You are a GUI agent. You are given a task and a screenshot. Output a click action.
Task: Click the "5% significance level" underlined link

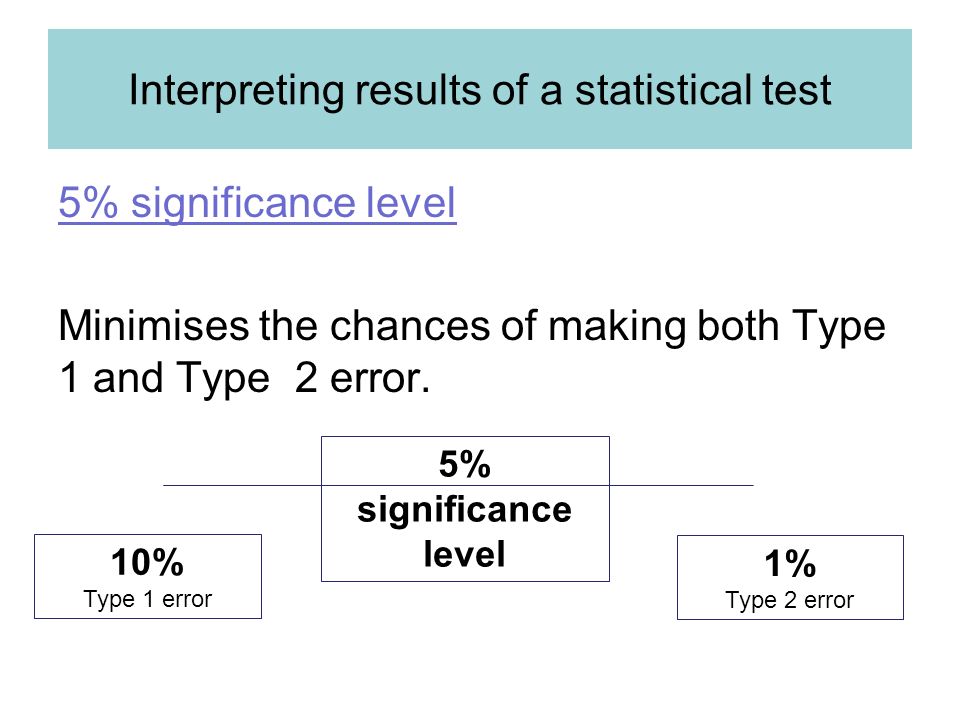(x=257, y=203)
